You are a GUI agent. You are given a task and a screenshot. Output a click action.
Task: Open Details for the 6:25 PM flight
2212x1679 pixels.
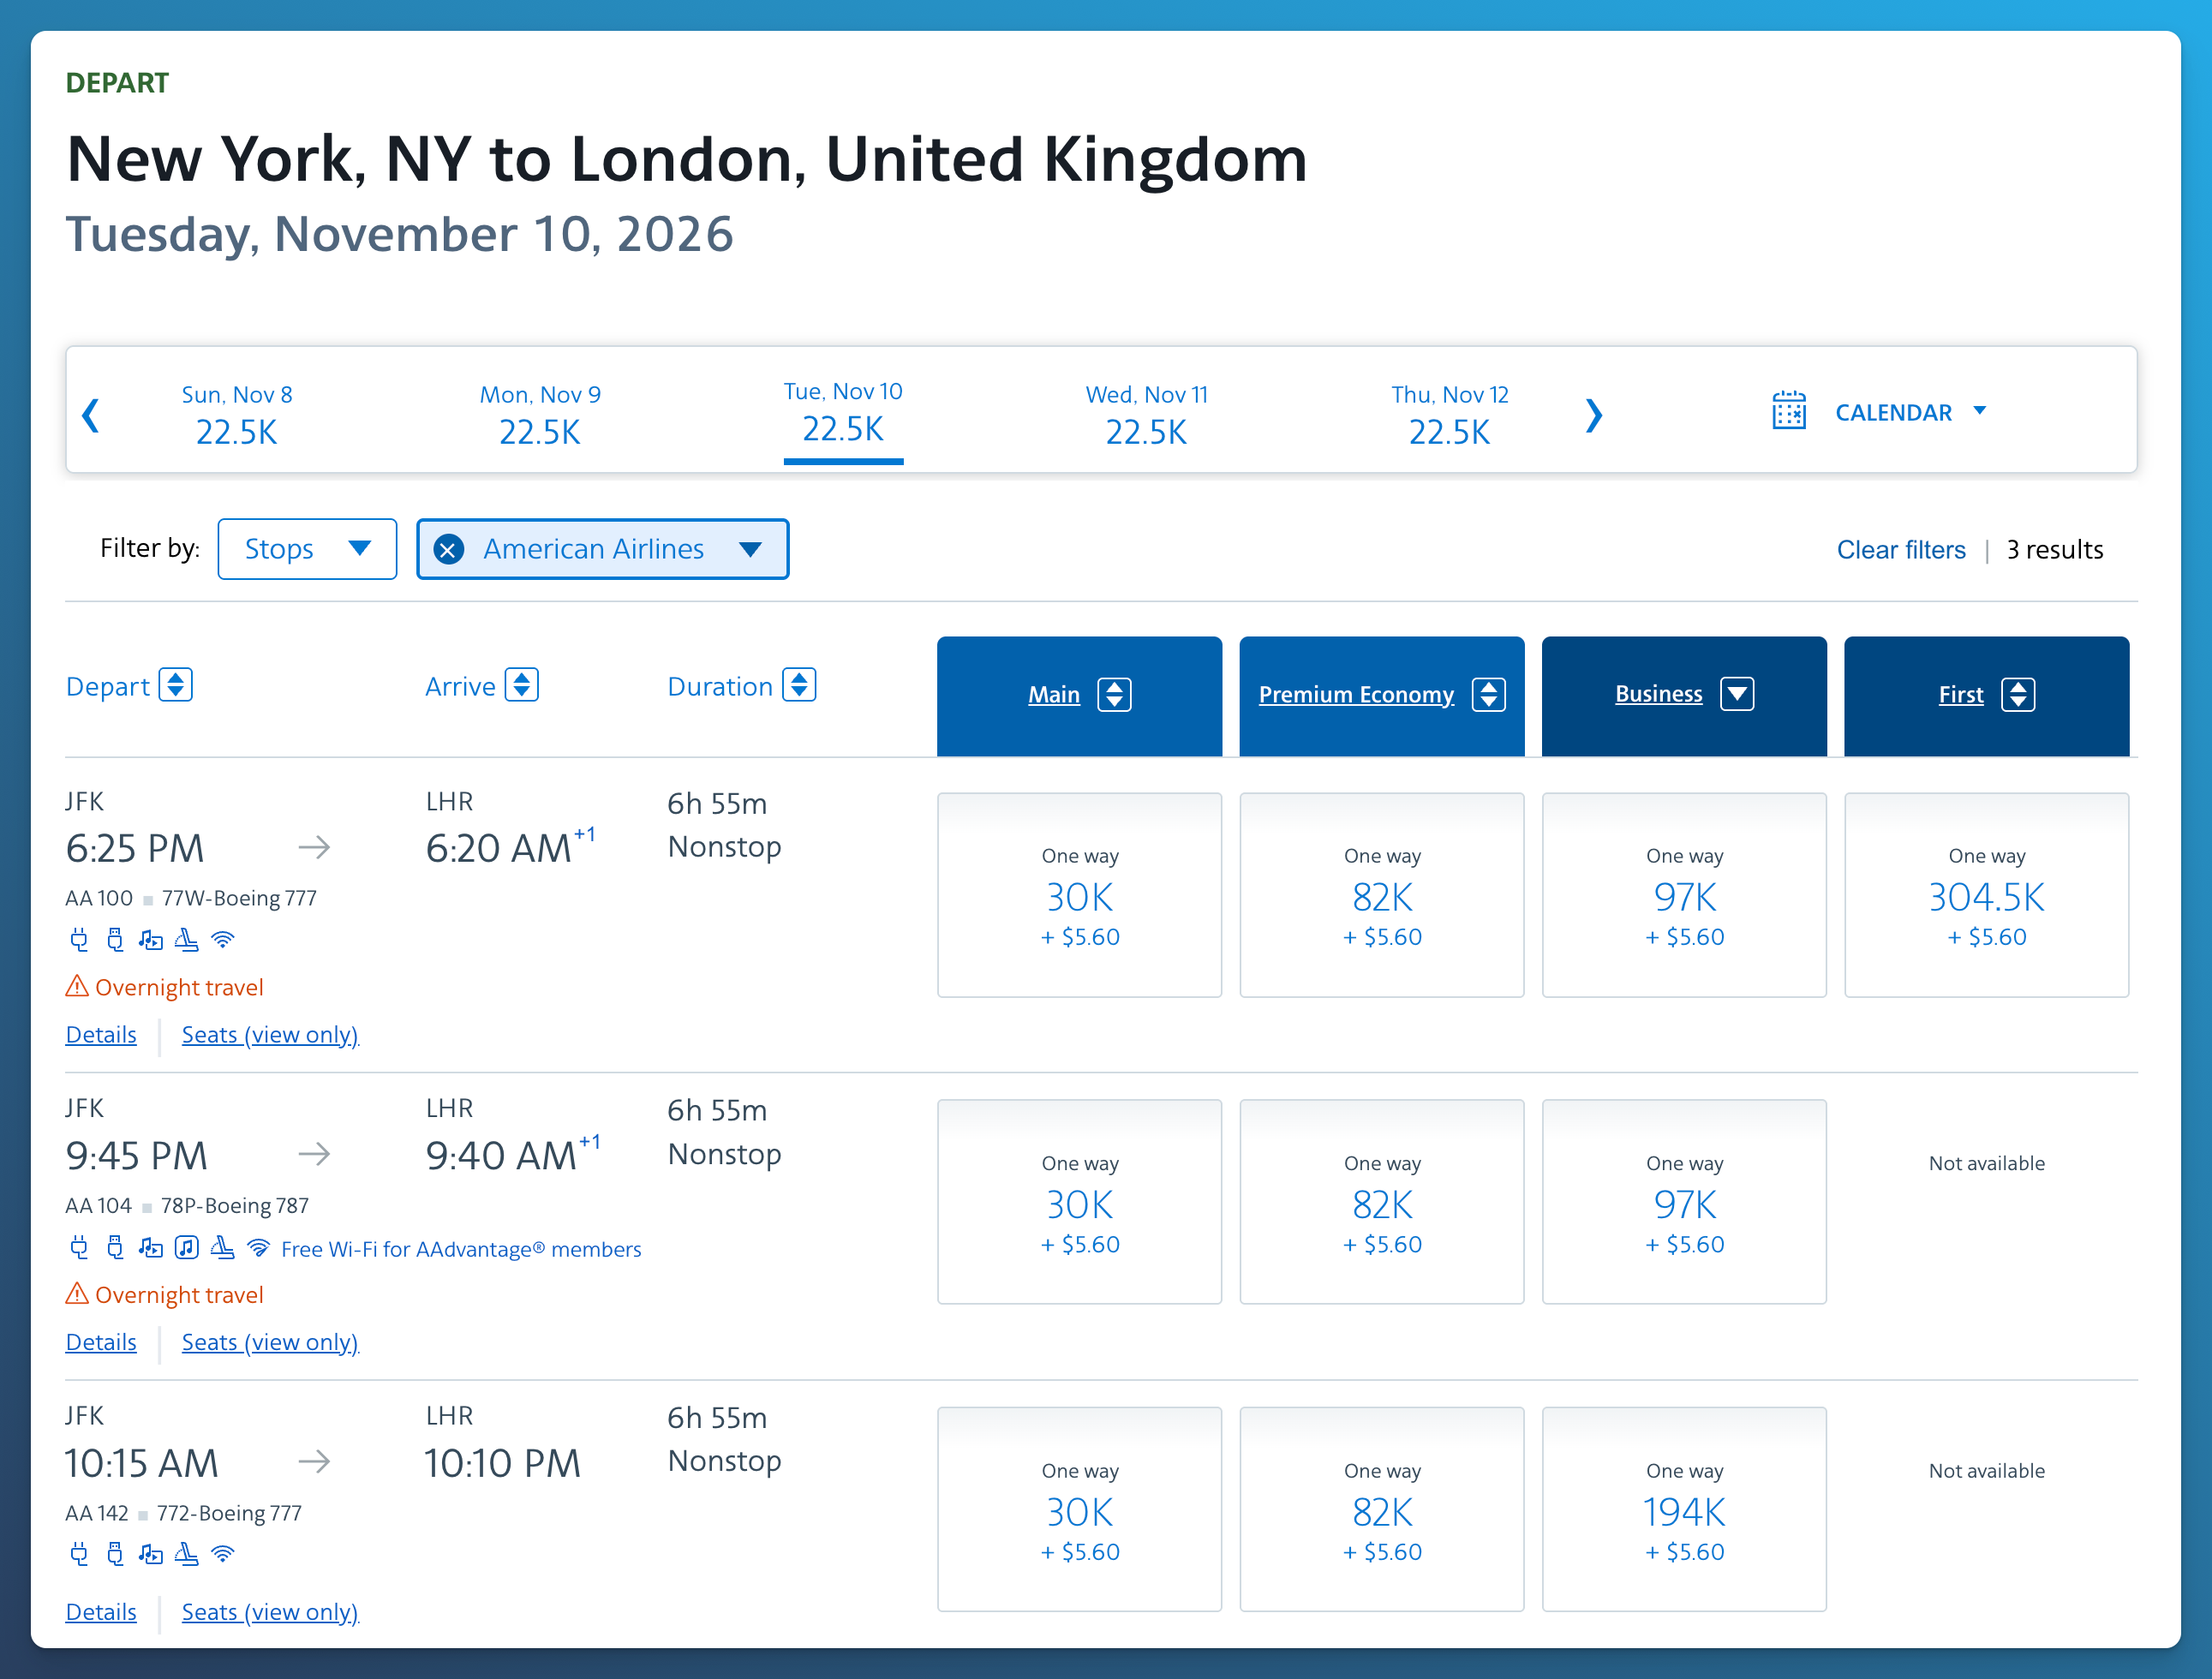(101, 1034)
